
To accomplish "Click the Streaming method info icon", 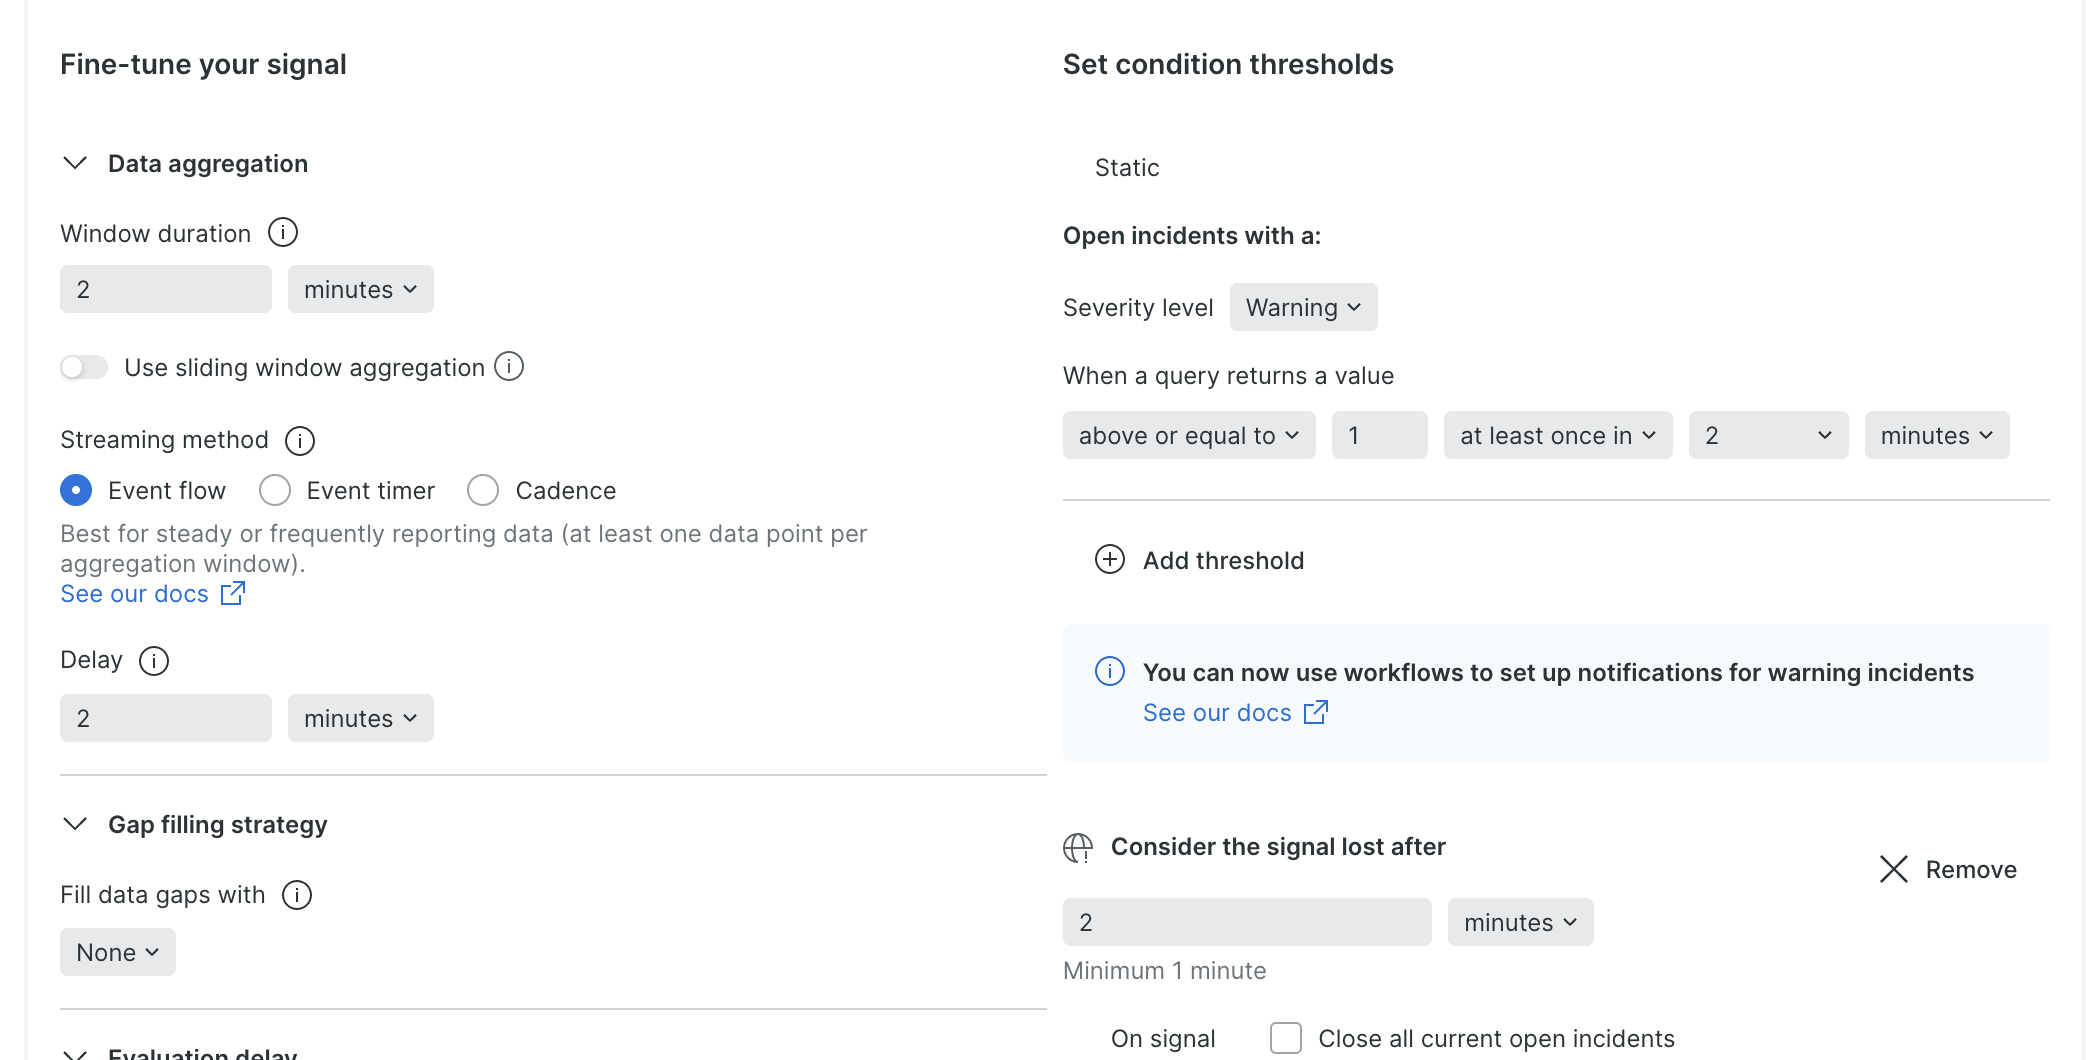I will pyautogui.click(x=299, y=440).
